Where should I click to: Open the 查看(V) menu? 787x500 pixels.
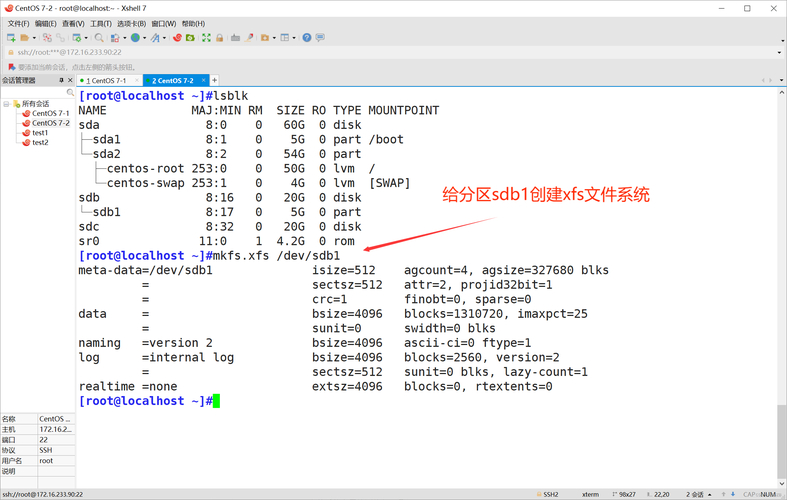tap(73, 24)
